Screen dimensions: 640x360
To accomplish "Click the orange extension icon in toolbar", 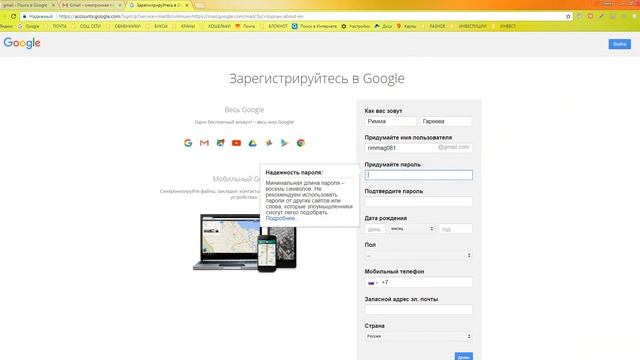I will coord(590,16).
